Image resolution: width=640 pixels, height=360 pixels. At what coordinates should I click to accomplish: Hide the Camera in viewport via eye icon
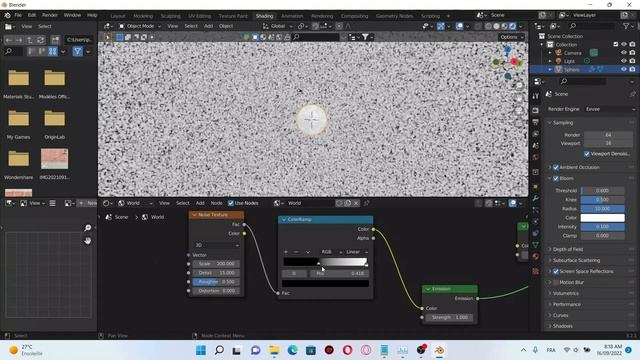coord(624,53)
